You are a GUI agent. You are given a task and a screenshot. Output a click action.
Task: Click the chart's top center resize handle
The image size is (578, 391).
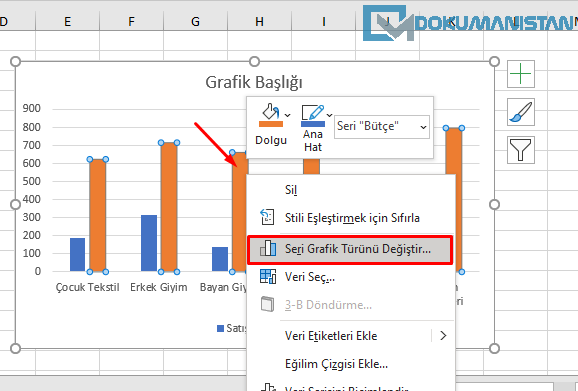[254, 62]
